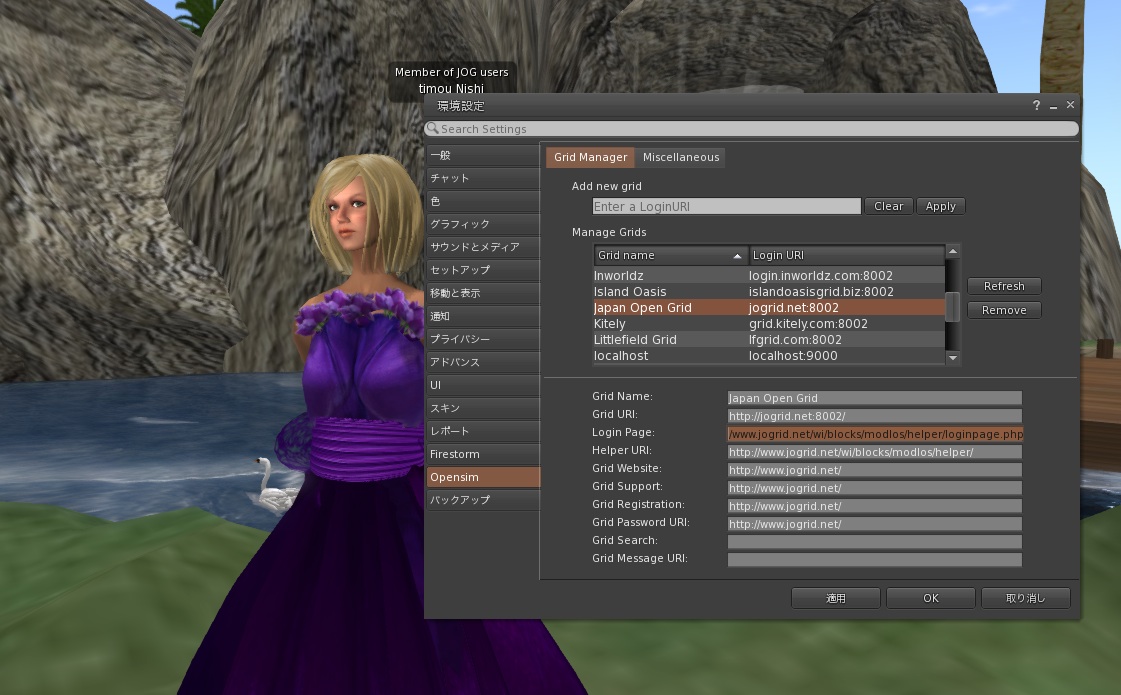Click the Grid Password URI field
Screen dimensions: 1121x695
point(874,524)
